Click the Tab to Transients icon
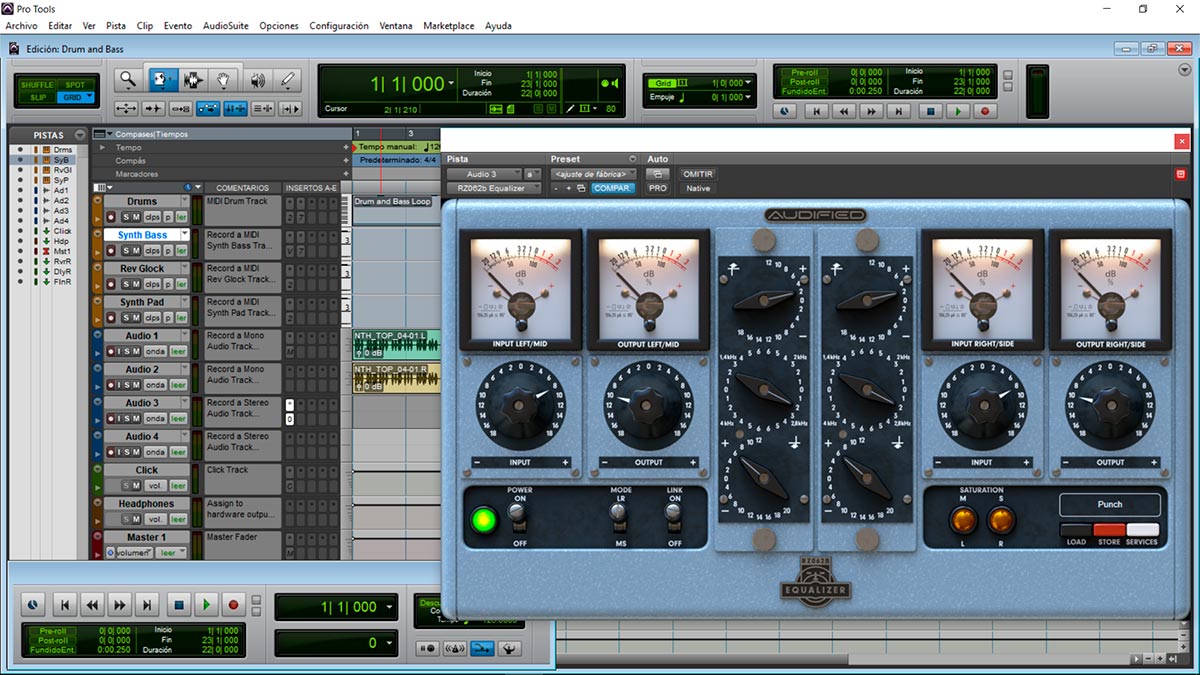Screen dimensions: 1200x675 coord(154,108)
